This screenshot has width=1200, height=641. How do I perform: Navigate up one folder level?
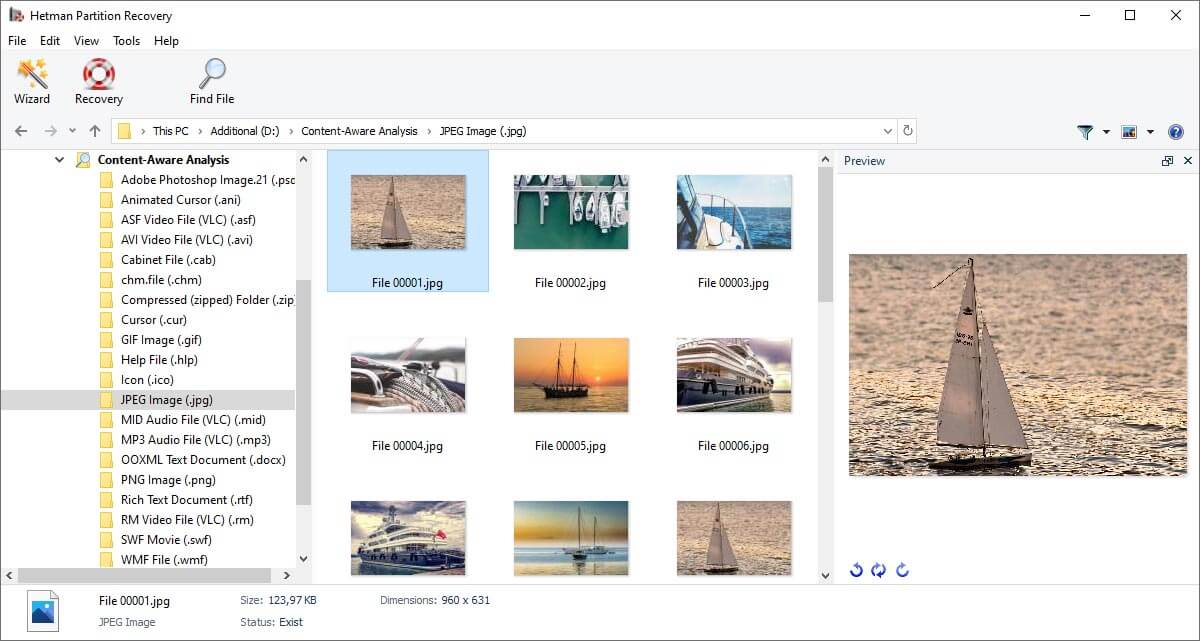95,131
